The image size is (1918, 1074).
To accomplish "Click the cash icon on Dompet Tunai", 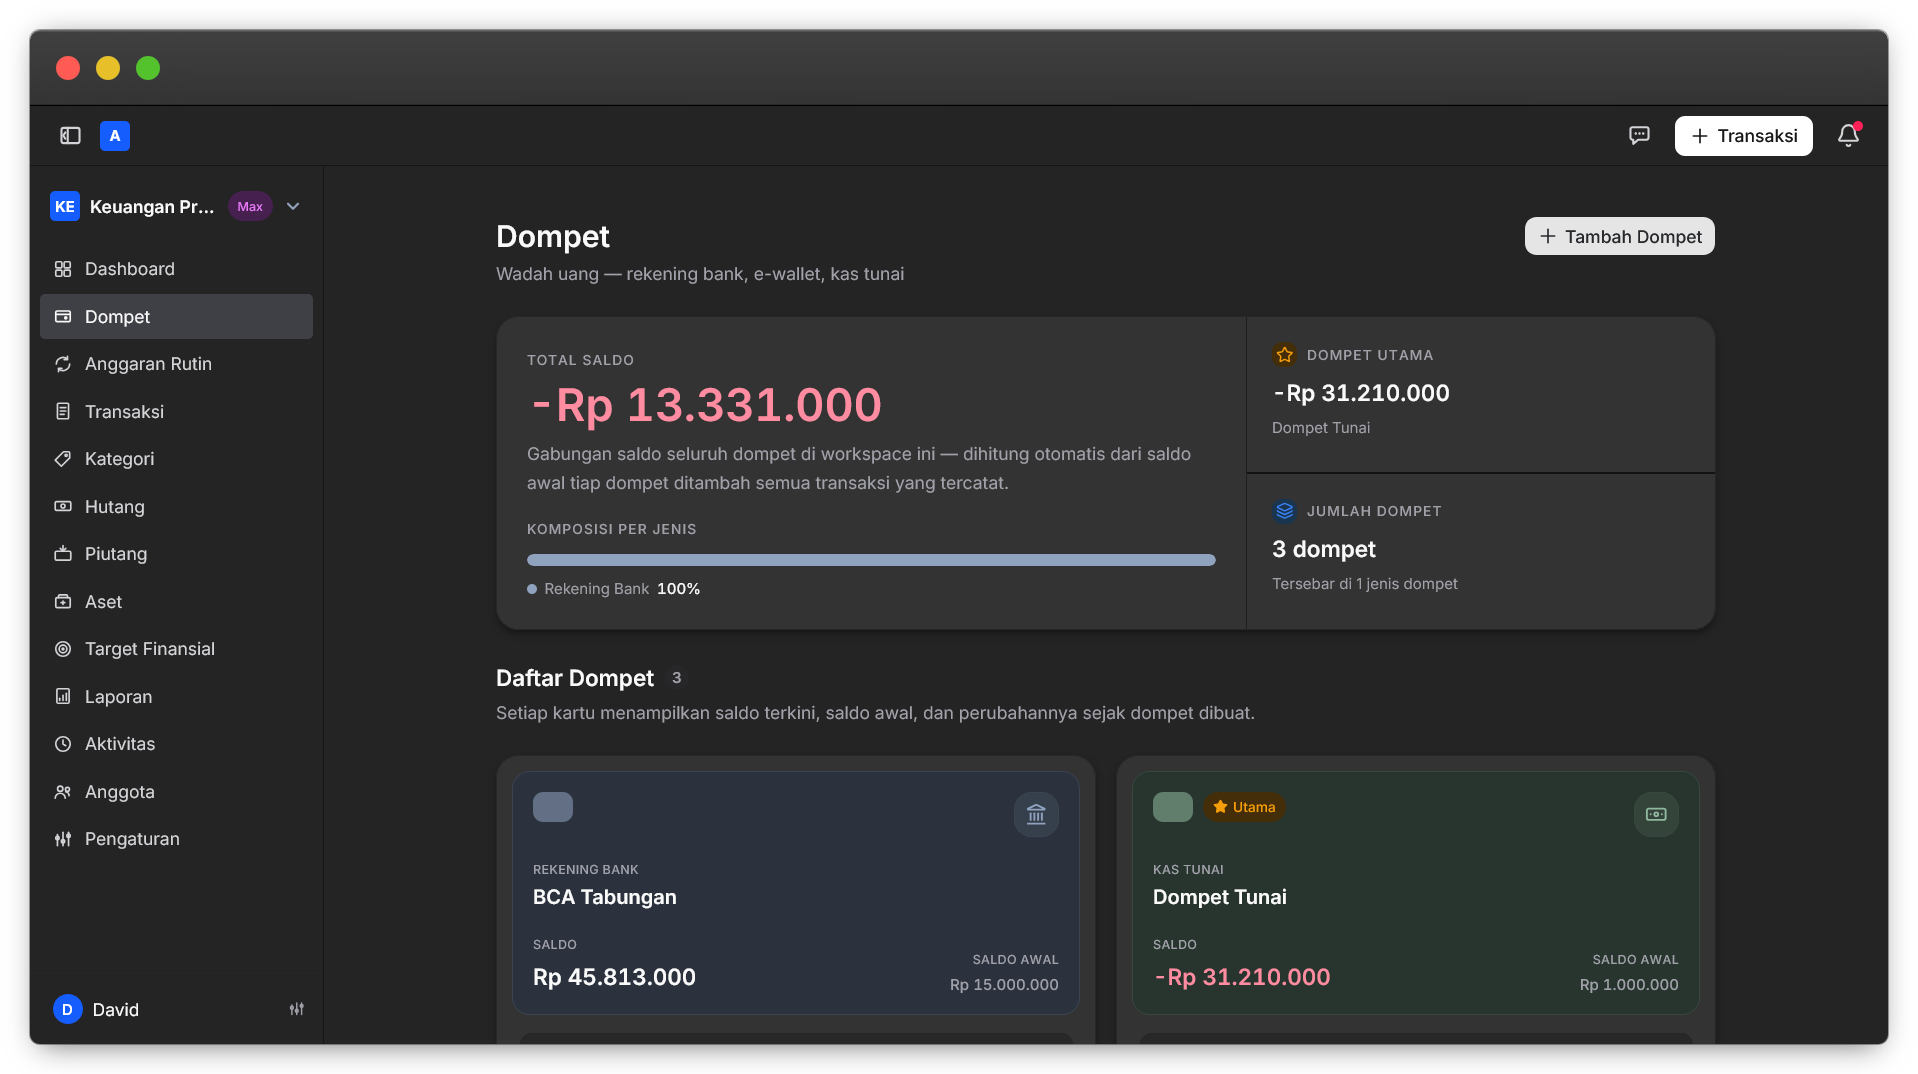I will [1656, 814].
